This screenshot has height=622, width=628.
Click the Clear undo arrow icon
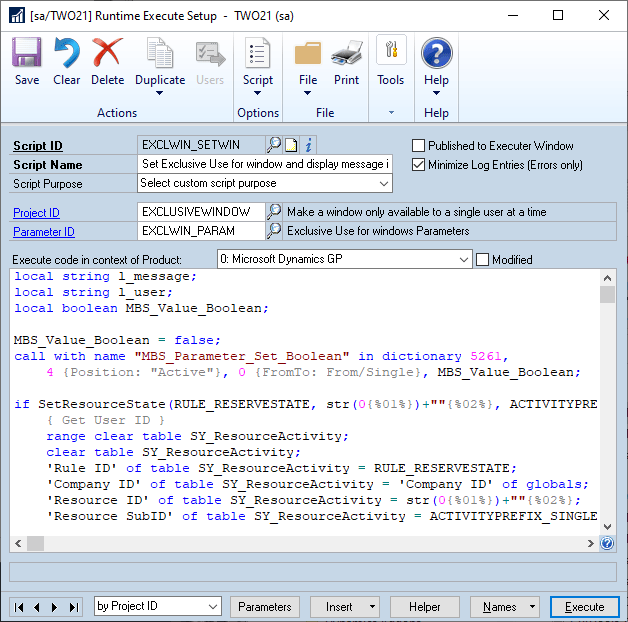coord(66,52)
